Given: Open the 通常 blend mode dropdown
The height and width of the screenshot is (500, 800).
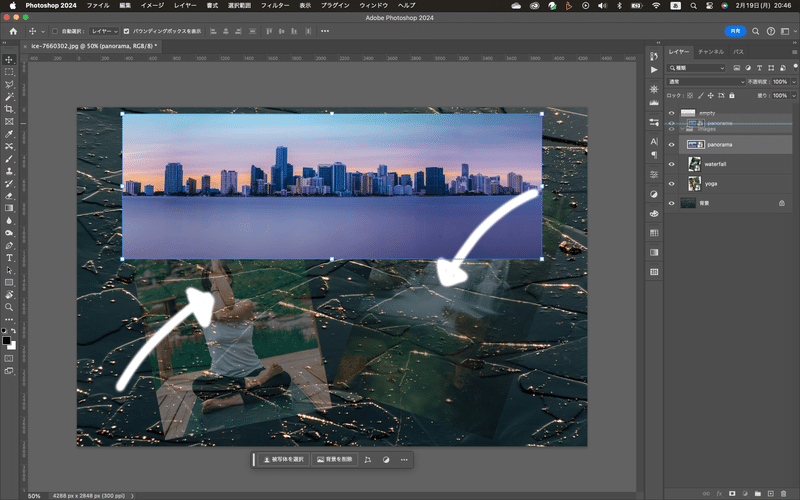Looking at the screenshot, I should coord(707,82).
